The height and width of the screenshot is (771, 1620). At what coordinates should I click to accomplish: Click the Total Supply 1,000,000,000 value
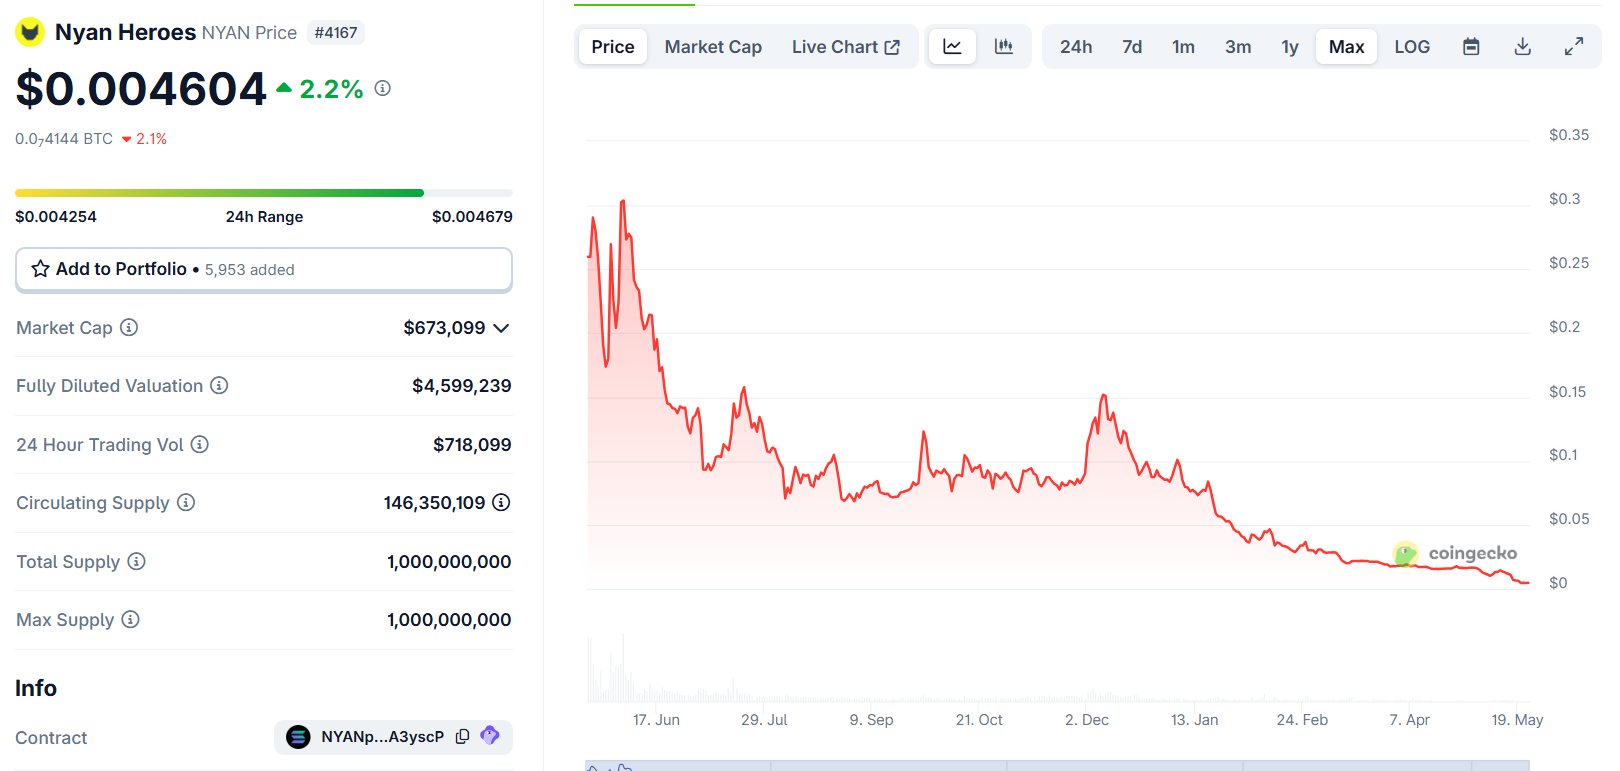click(x=449, y=562)
